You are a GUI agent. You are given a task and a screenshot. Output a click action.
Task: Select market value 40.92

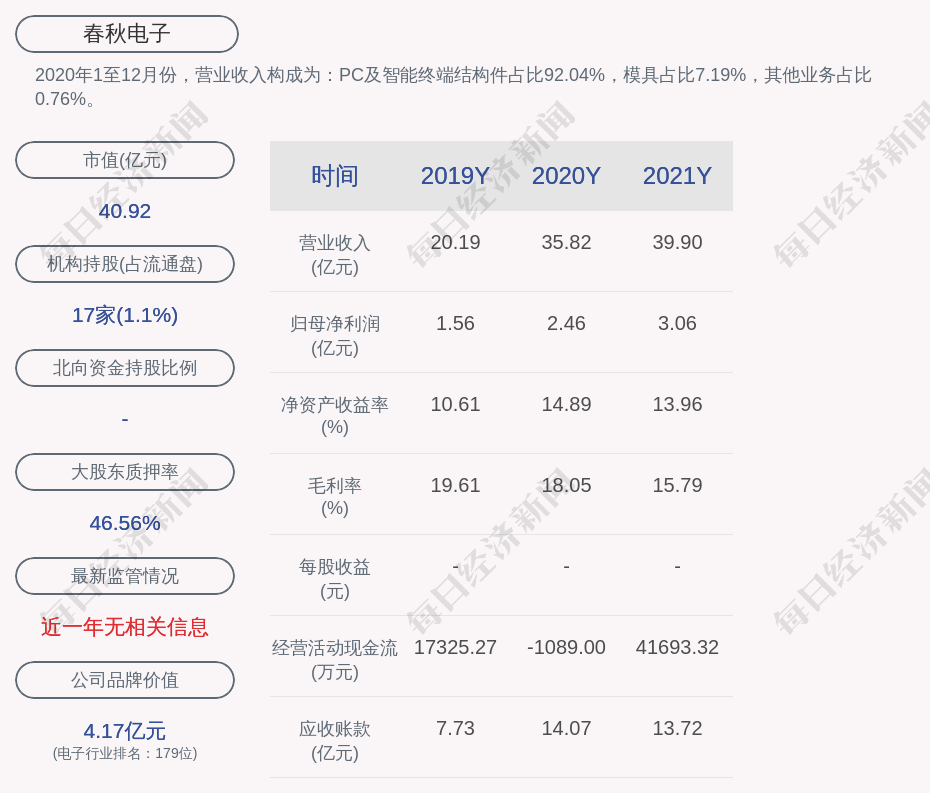[125, 211]
